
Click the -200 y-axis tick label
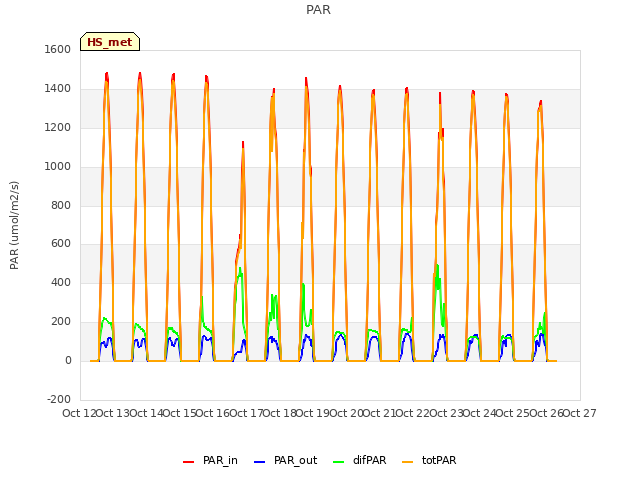59,399
